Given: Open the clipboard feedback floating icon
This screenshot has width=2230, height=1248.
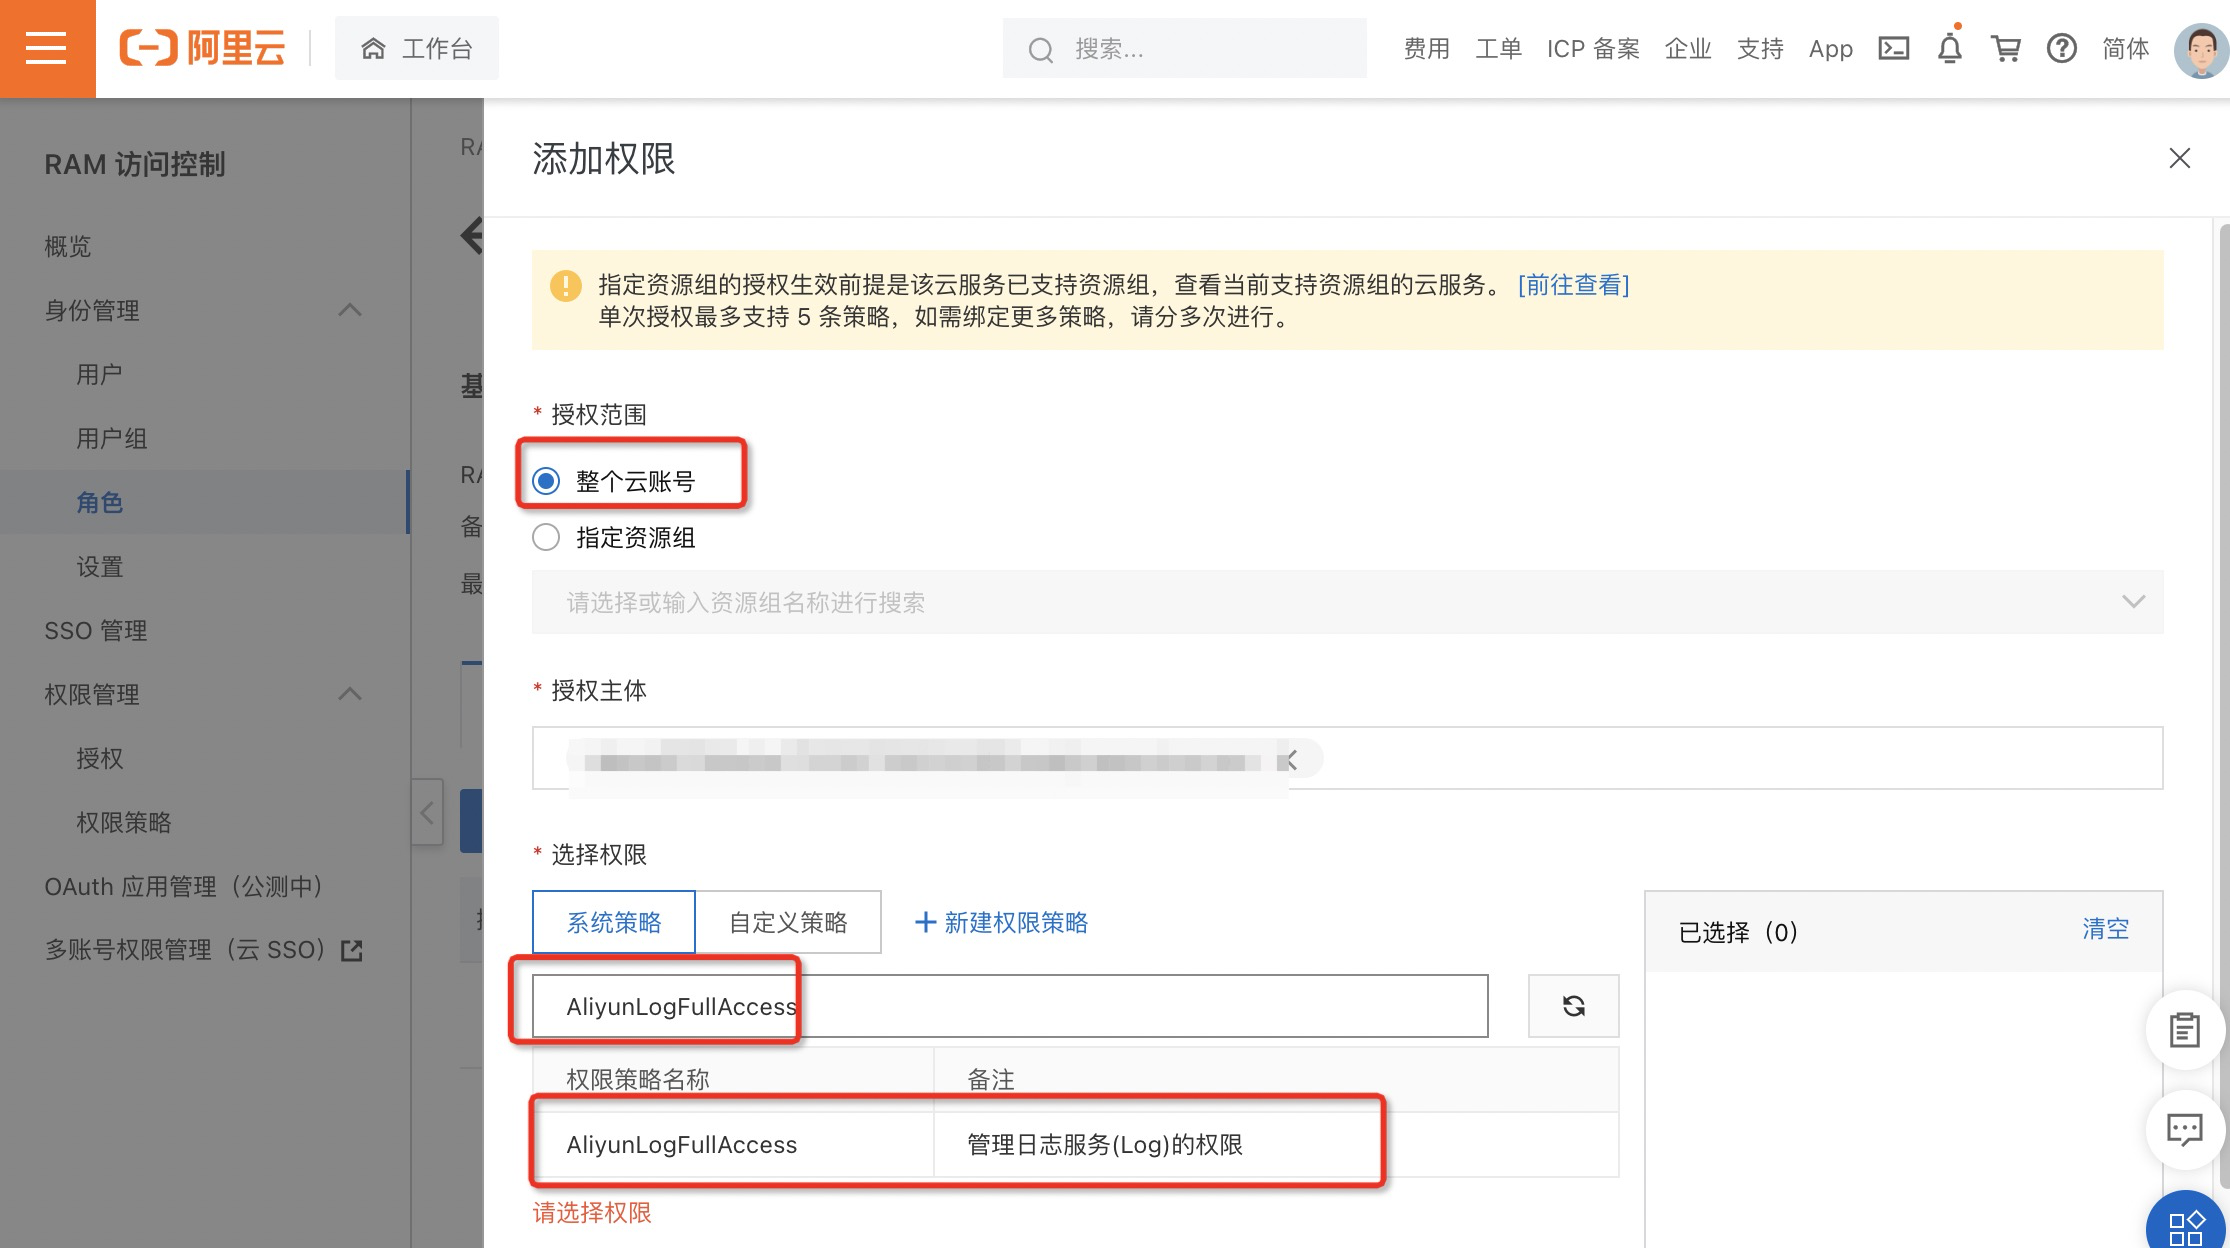Looking at the screenshot, I should [2184, 1030].
